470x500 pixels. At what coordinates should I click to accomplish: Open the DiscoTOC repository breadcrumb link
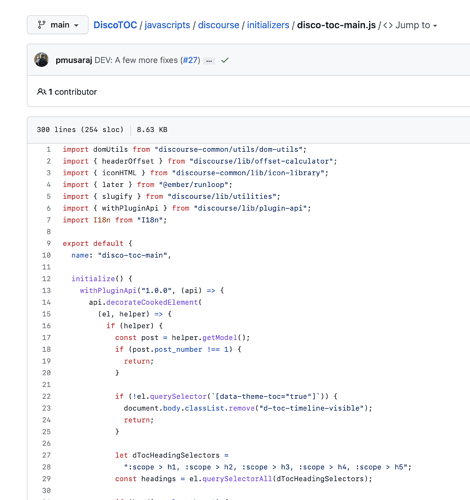[x=115, y=25]
